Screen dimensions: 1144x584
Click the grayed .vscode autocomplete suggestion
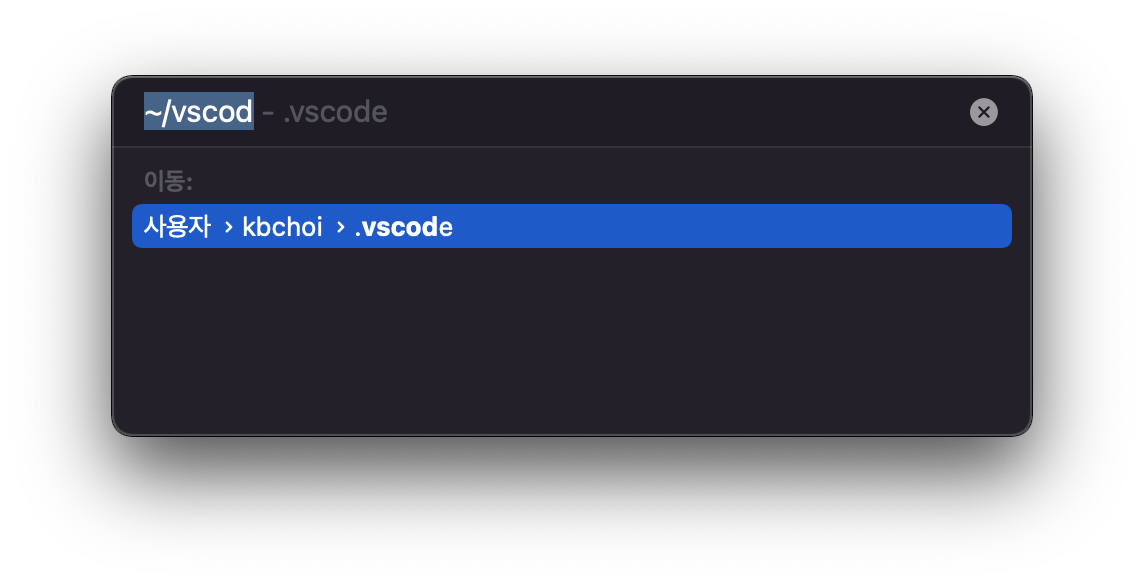[x=335, y=111]
